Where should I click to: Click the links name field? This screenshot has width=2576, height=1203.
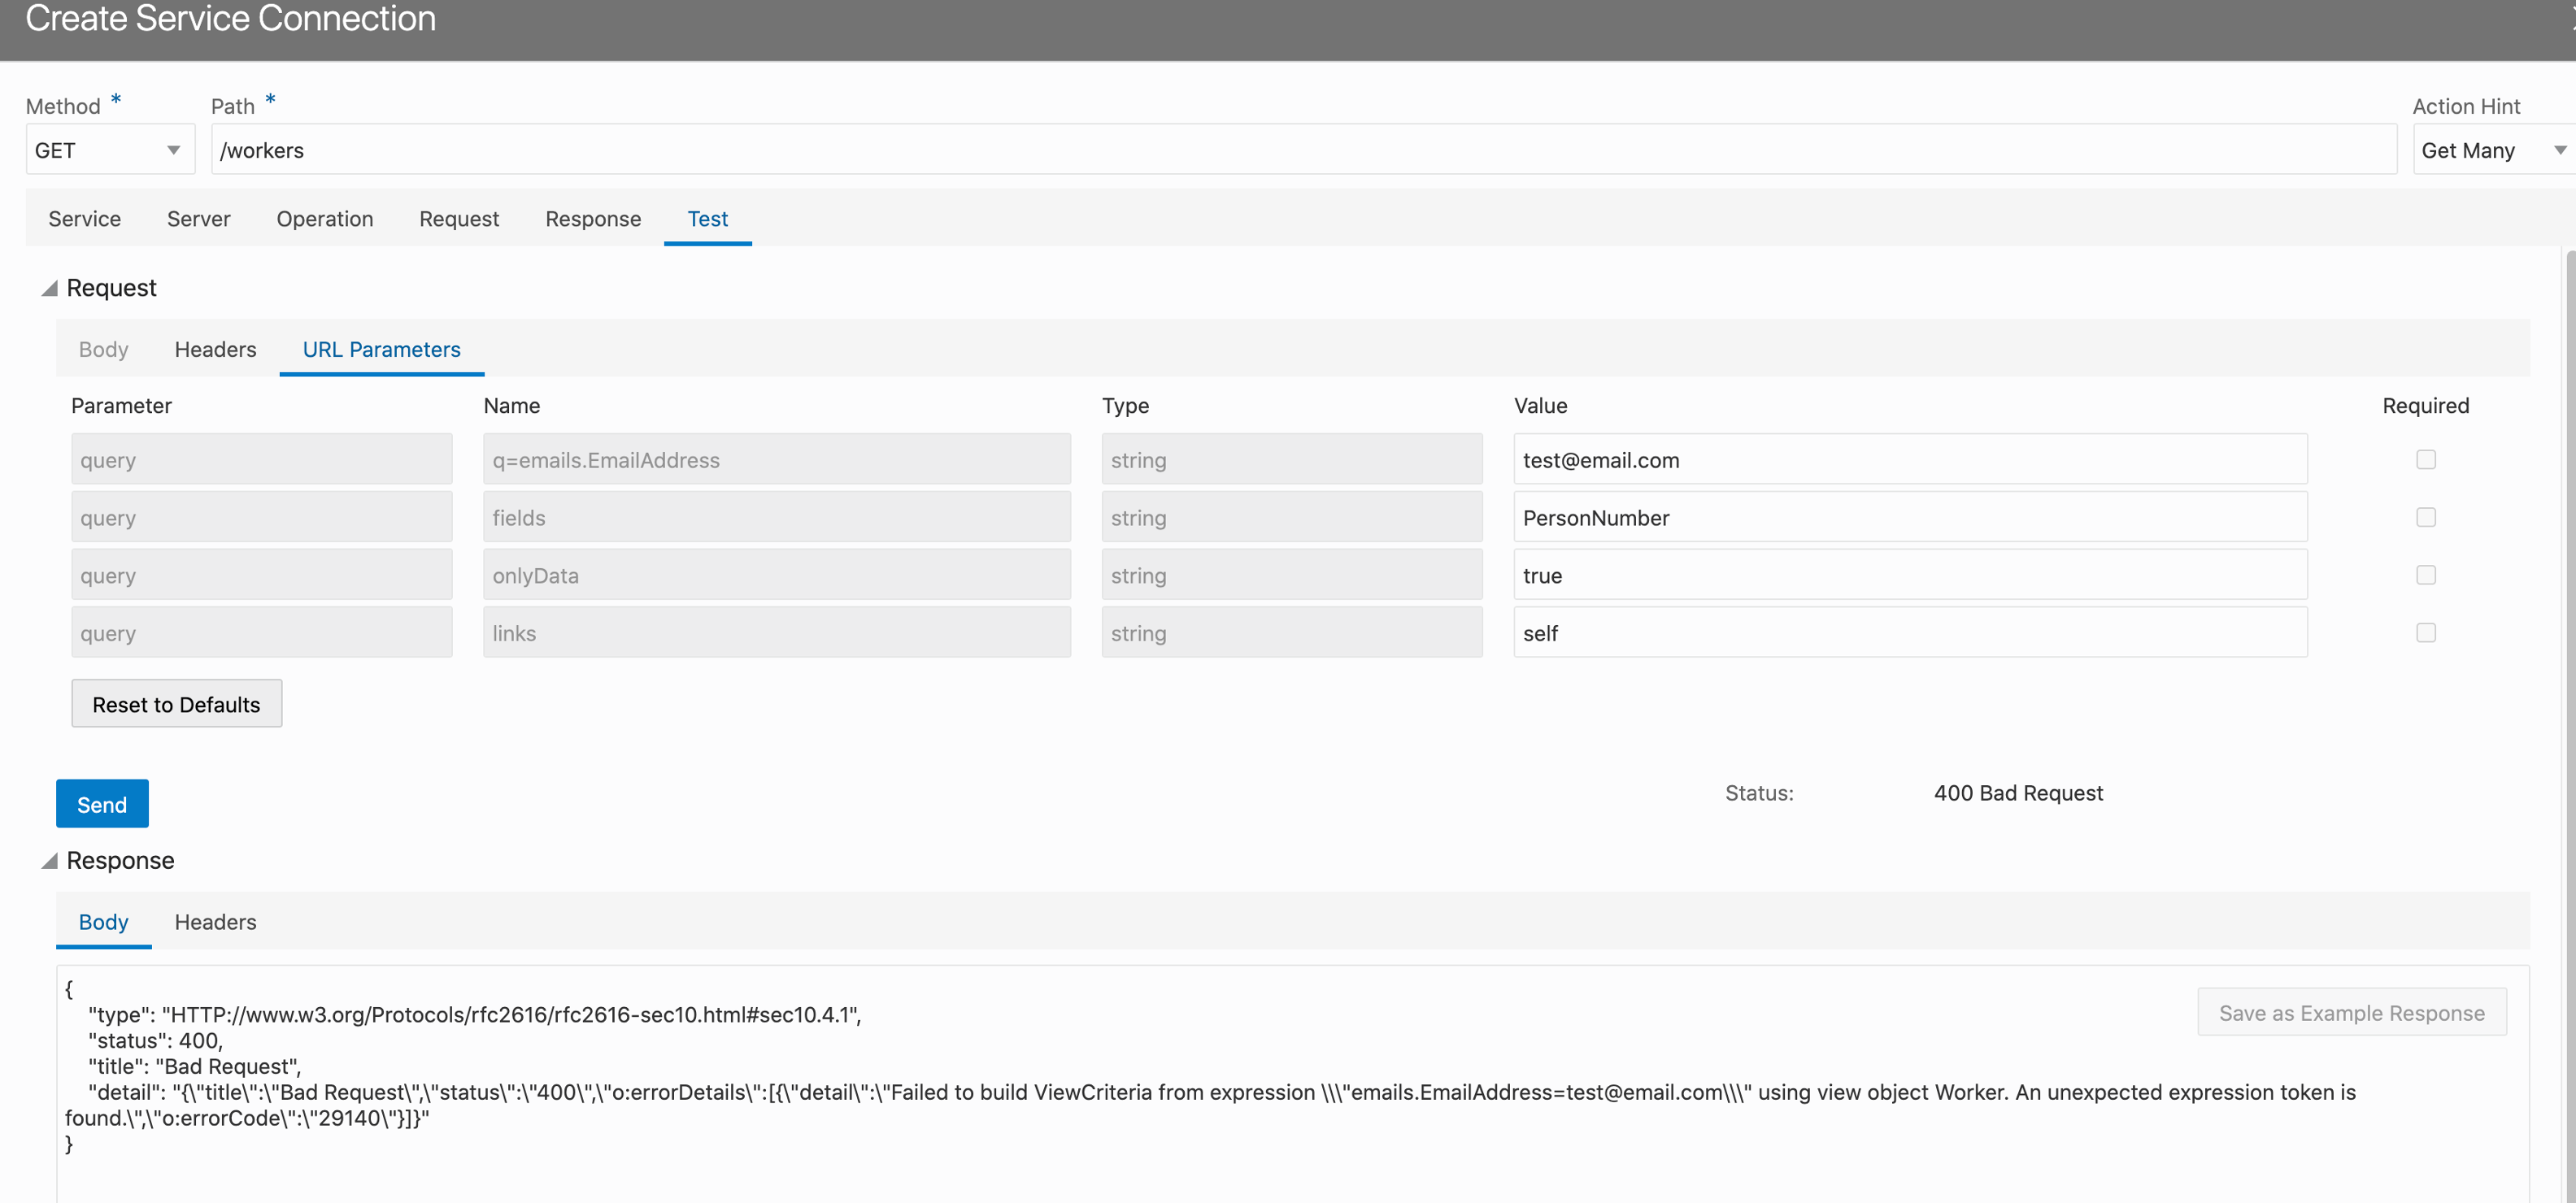pos(777,633)
